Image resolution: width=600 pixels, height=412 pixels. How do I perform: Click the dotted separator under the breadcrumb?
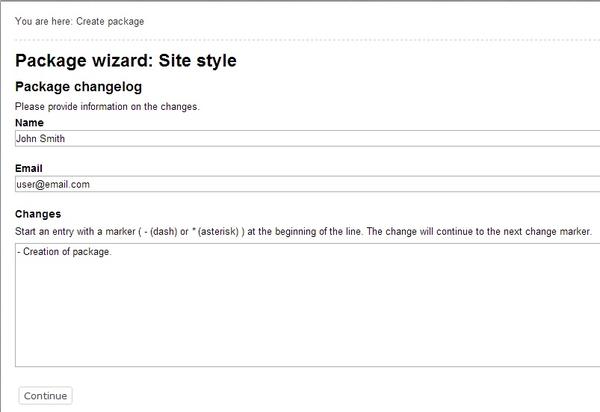pyautogui.click(x=307, y=40)
